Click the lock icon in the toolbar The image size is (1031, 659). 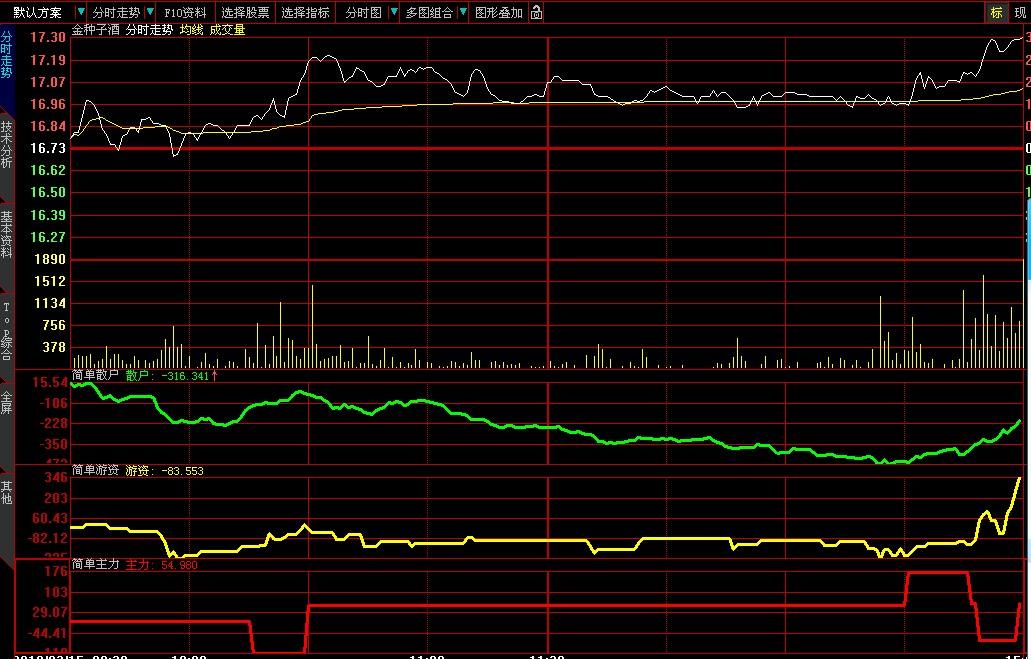coord(537,13)
